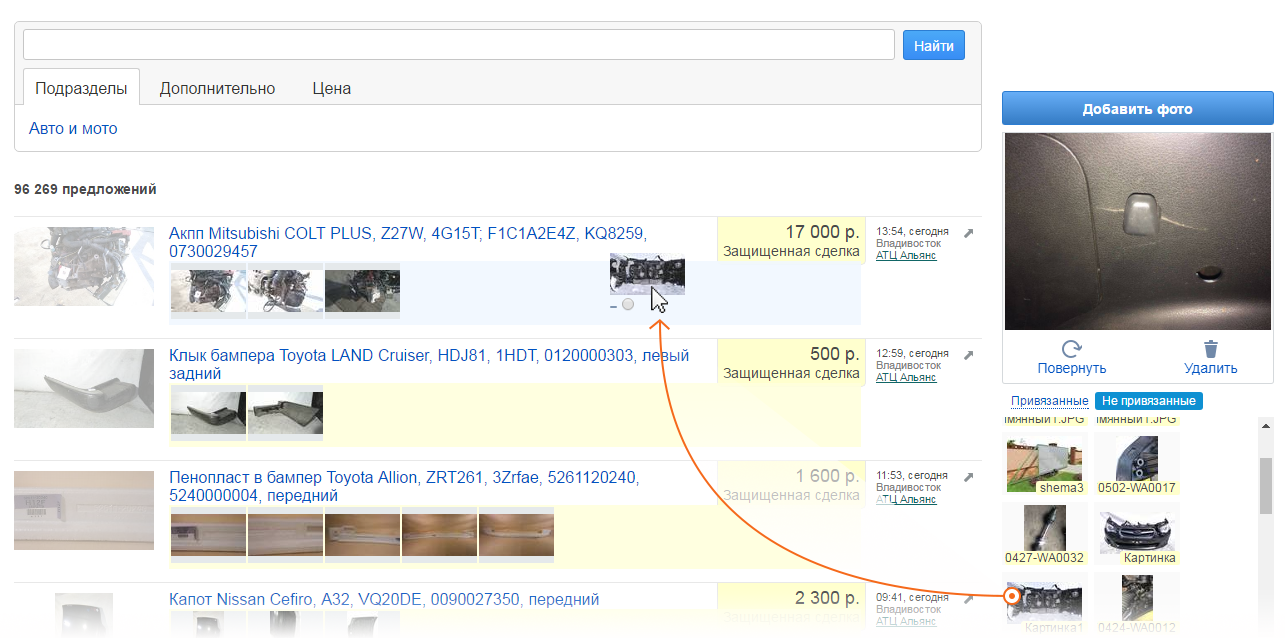
Task: Click main photo of Клык бампера listing
Action: [84, 388]
